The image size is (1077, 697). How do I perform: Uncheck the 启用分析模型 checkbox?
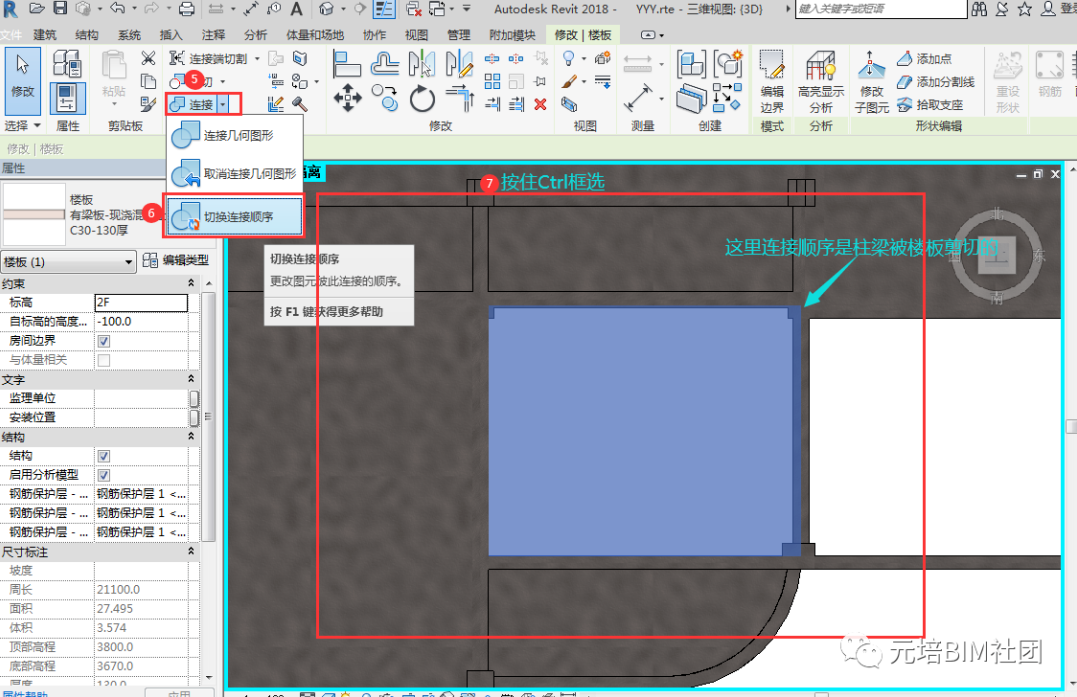point(104,475)
